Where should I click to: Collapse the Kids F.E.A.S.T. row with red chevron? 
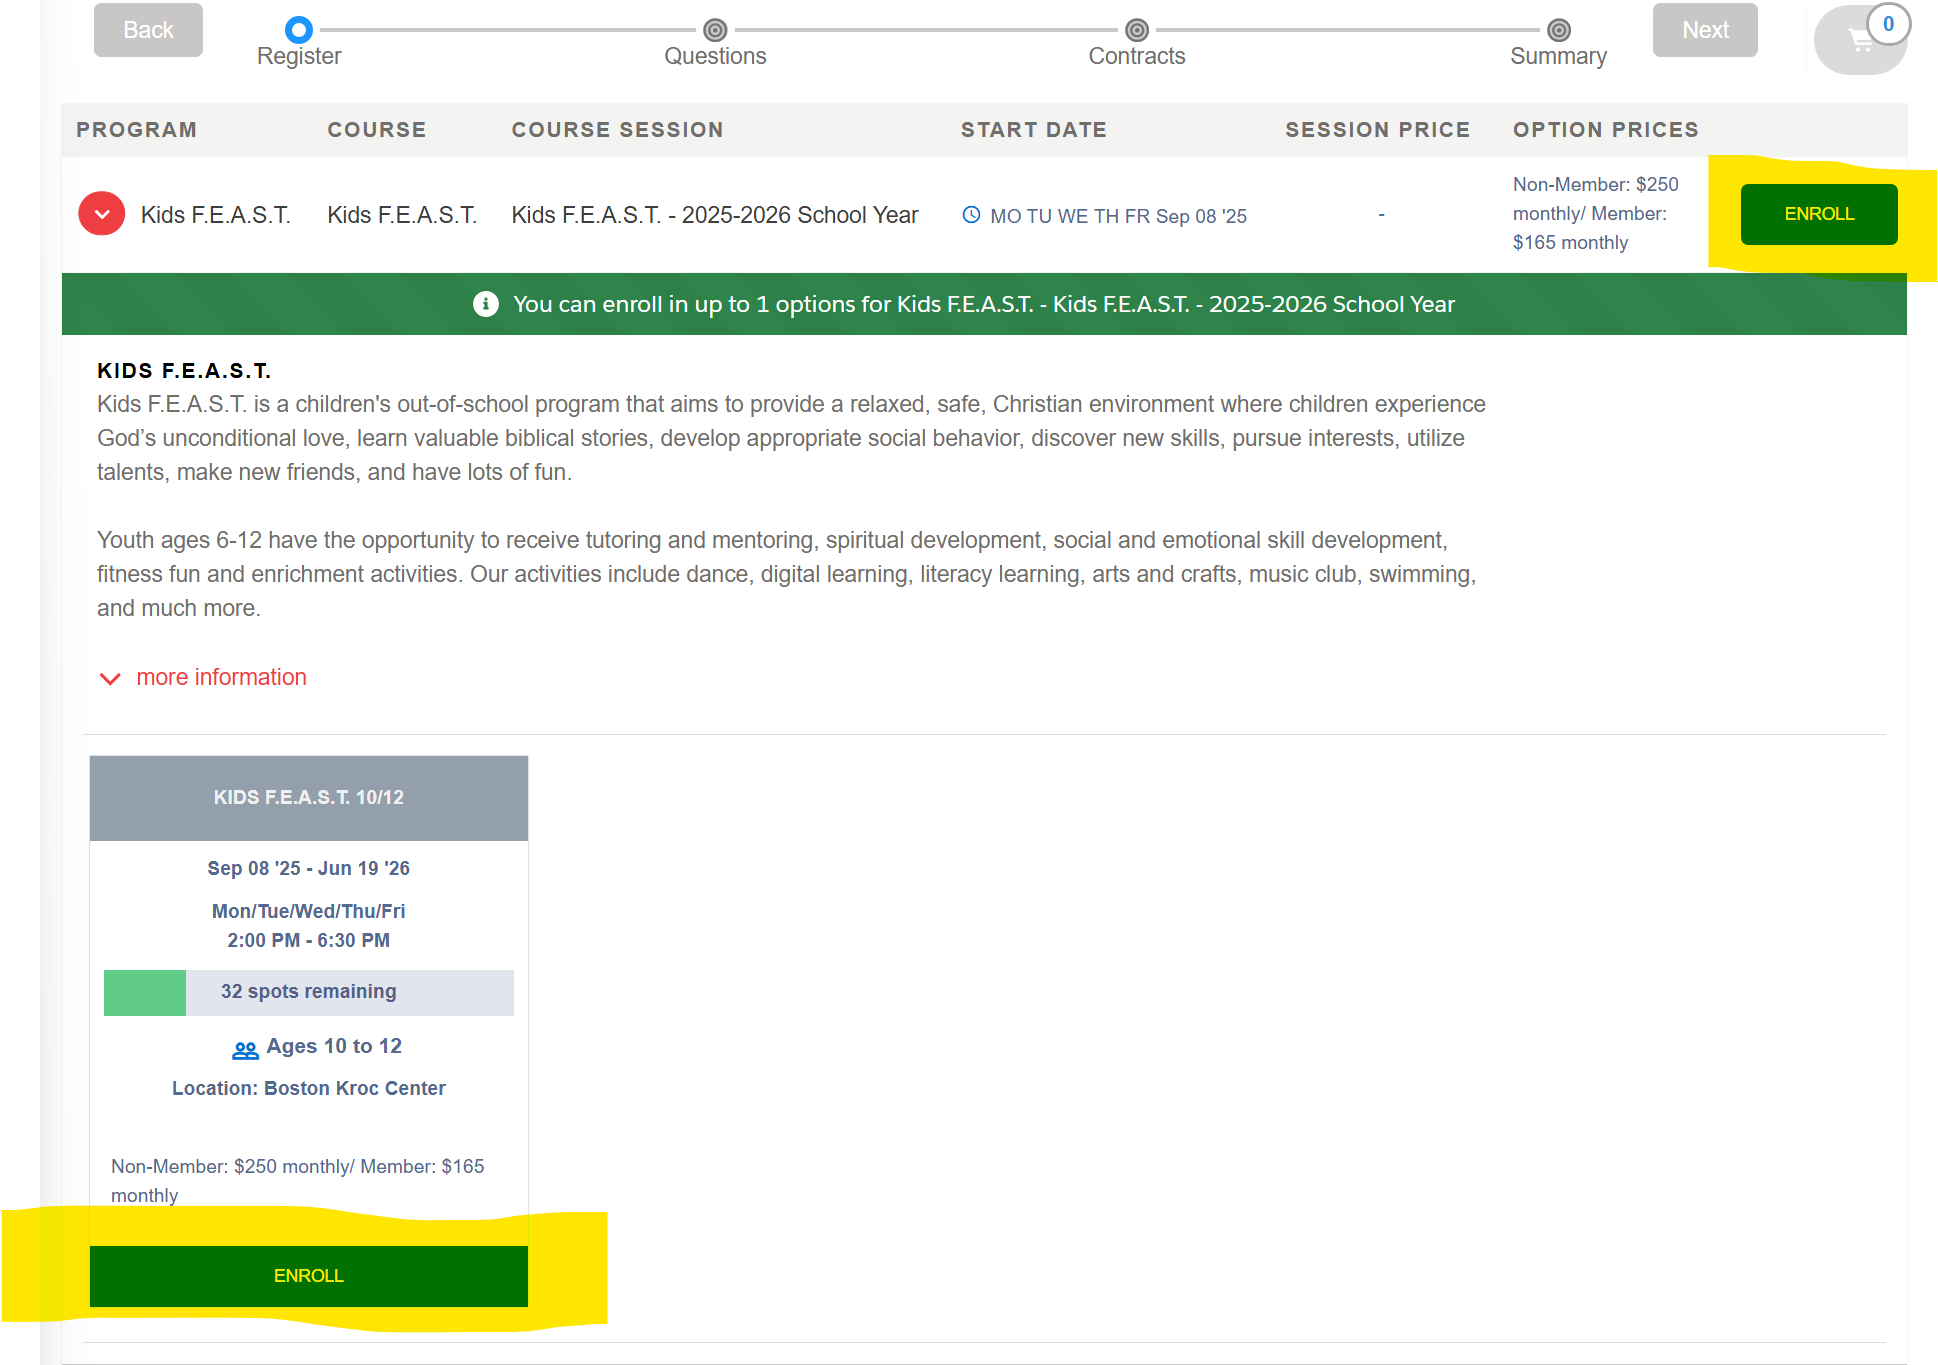coord(102,214)
